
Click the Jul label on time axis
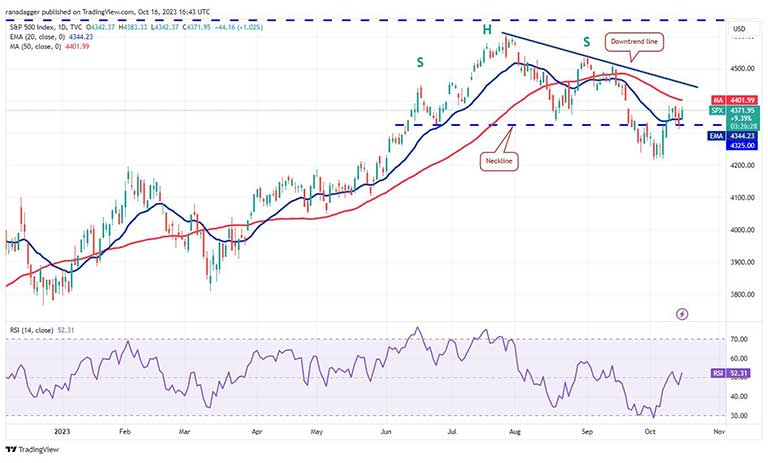click(452, 432)
